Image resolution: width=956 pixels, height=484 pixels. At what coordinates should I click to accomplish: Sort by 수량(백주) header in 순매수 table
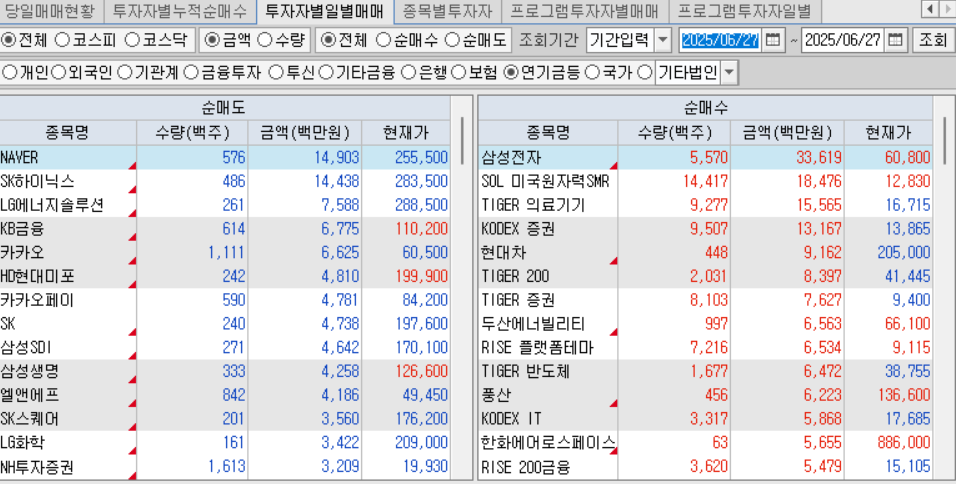coord(674,132)
